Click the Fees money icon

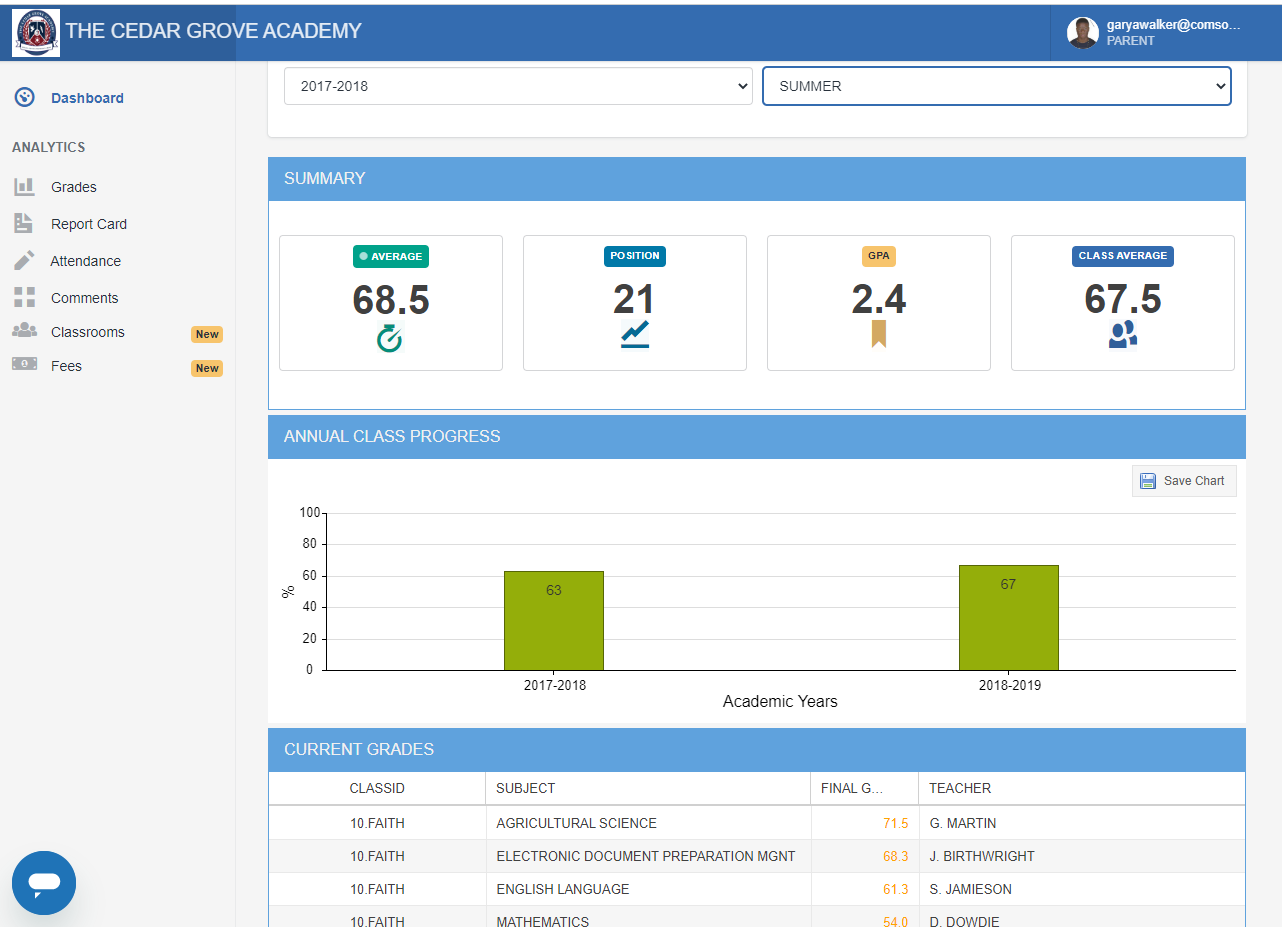pos(24,365)
